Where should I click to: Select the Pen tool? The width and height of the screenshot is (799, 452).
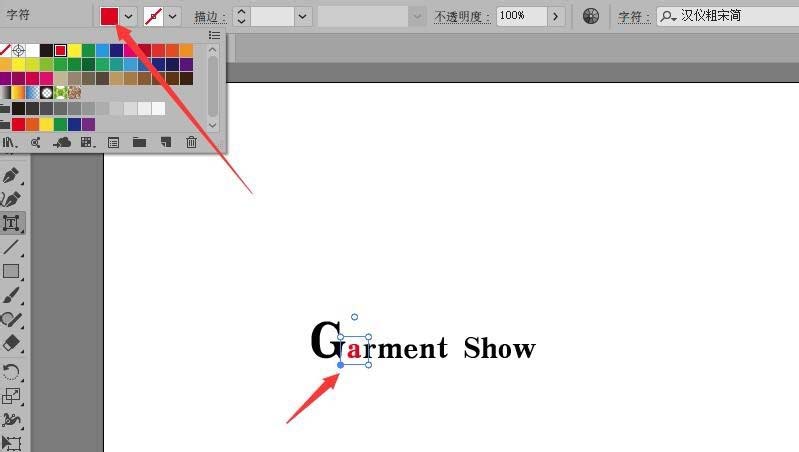click(x=11, y=175)
